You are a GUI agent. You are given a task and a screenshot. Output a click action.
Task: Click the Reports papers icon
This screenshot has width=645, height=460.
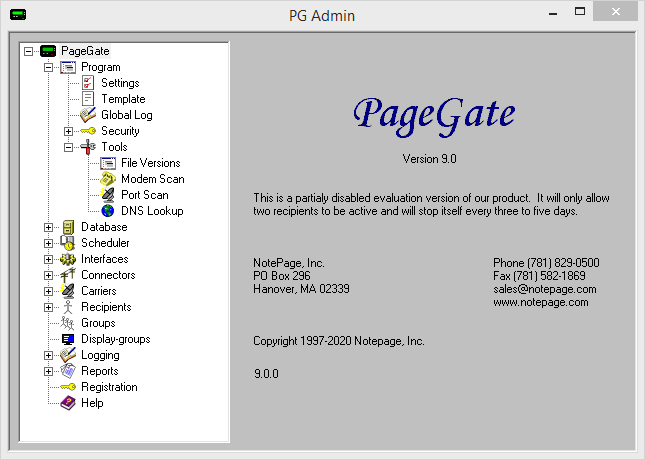(68, 371)
